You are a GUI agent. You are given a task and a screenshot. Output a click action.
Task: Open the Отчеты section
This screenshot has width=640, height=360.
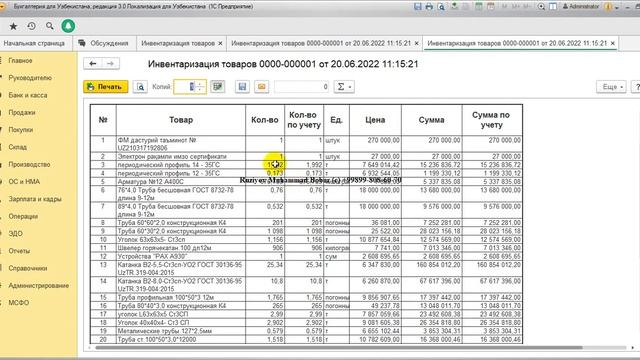point(19,251)
